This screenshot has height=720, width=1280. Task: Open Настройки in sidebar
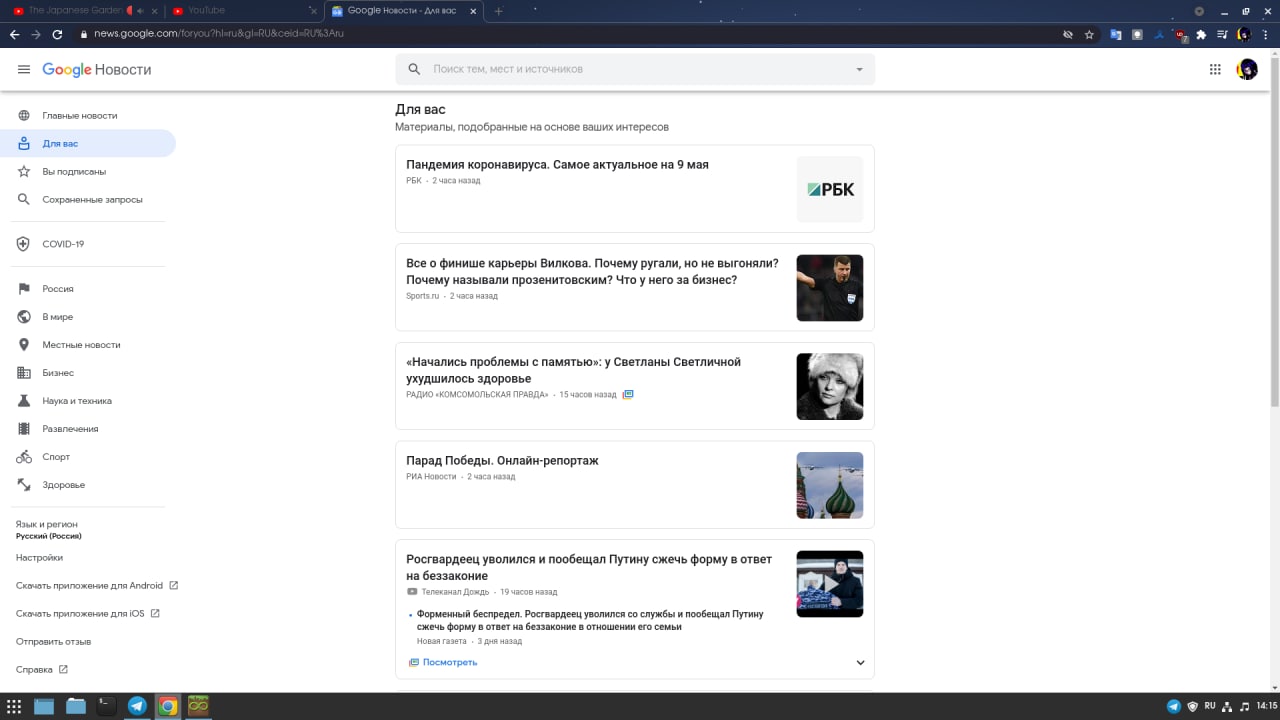[39, 557]
